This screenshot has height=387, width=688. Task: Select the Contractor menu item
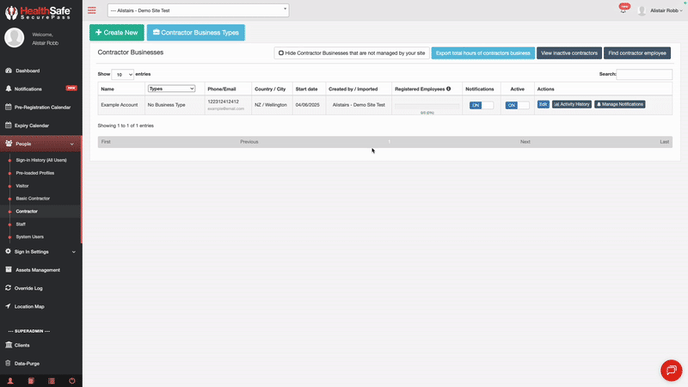[27, 211]
